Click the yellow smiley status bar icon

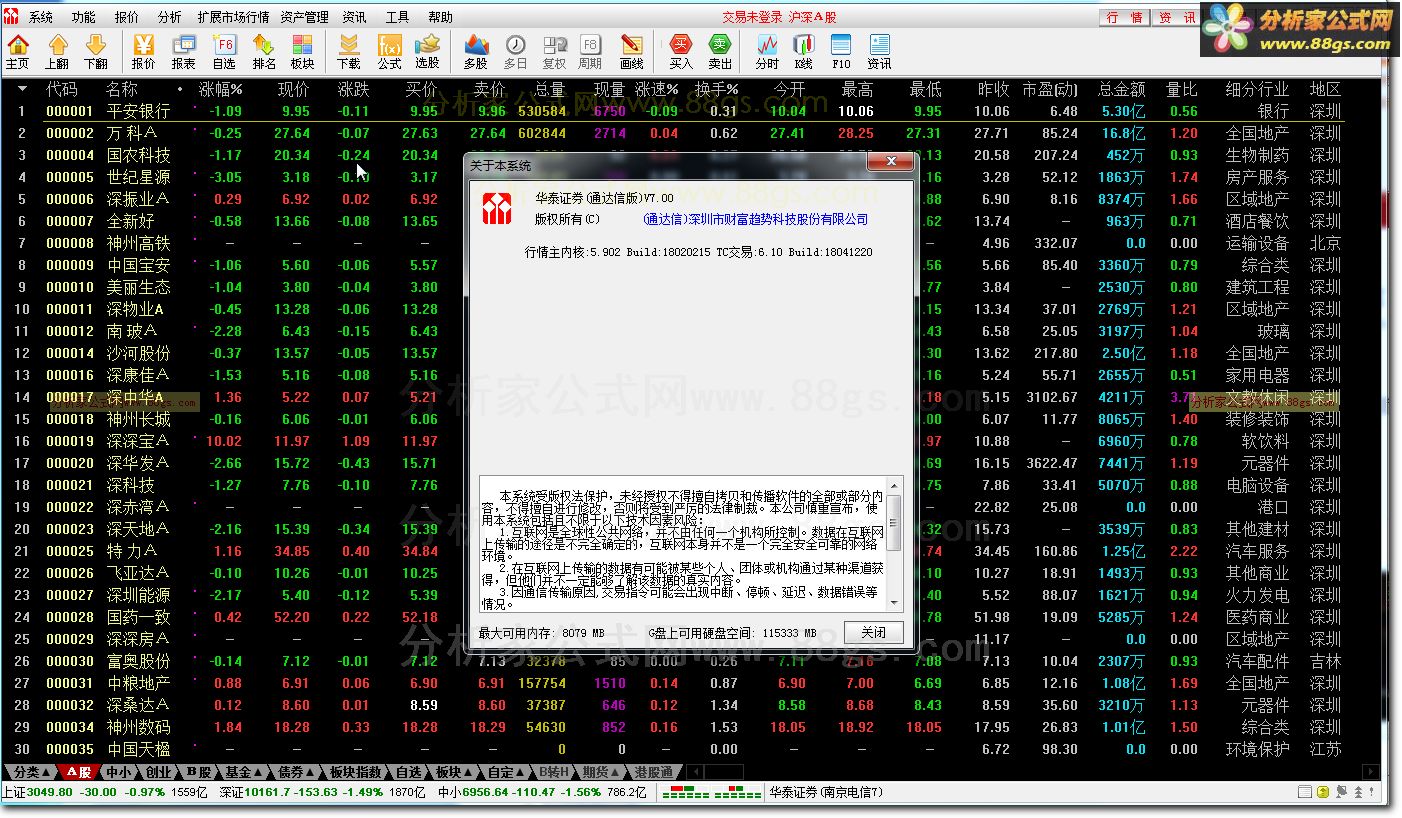(1323, 792)
